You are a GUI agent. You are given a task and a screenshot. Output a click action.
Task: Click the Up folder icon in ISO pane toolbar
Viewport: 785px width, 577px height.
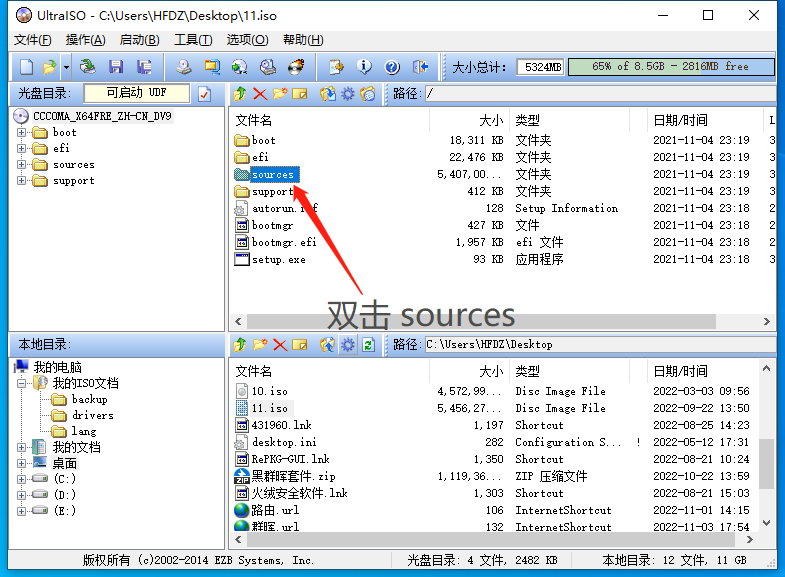(x=240, y=94)
